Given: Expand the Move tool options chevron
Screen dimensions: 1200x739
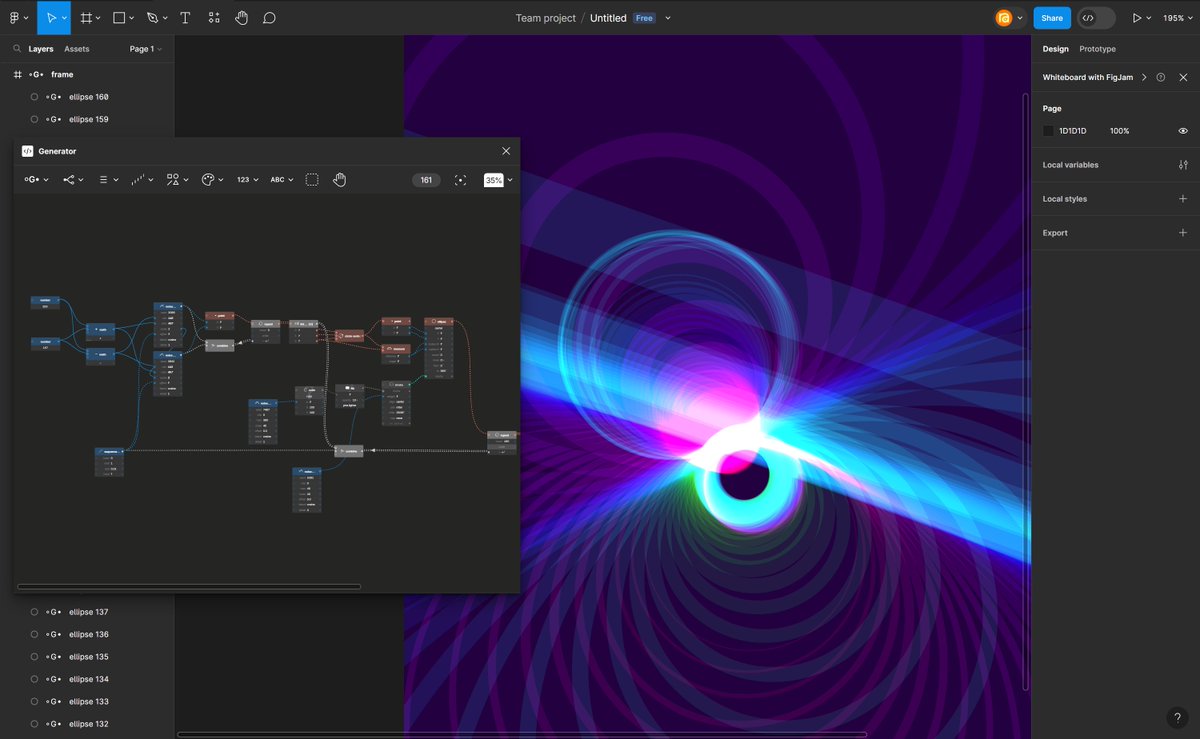Looking at the screenshot, I should (65, 18).
